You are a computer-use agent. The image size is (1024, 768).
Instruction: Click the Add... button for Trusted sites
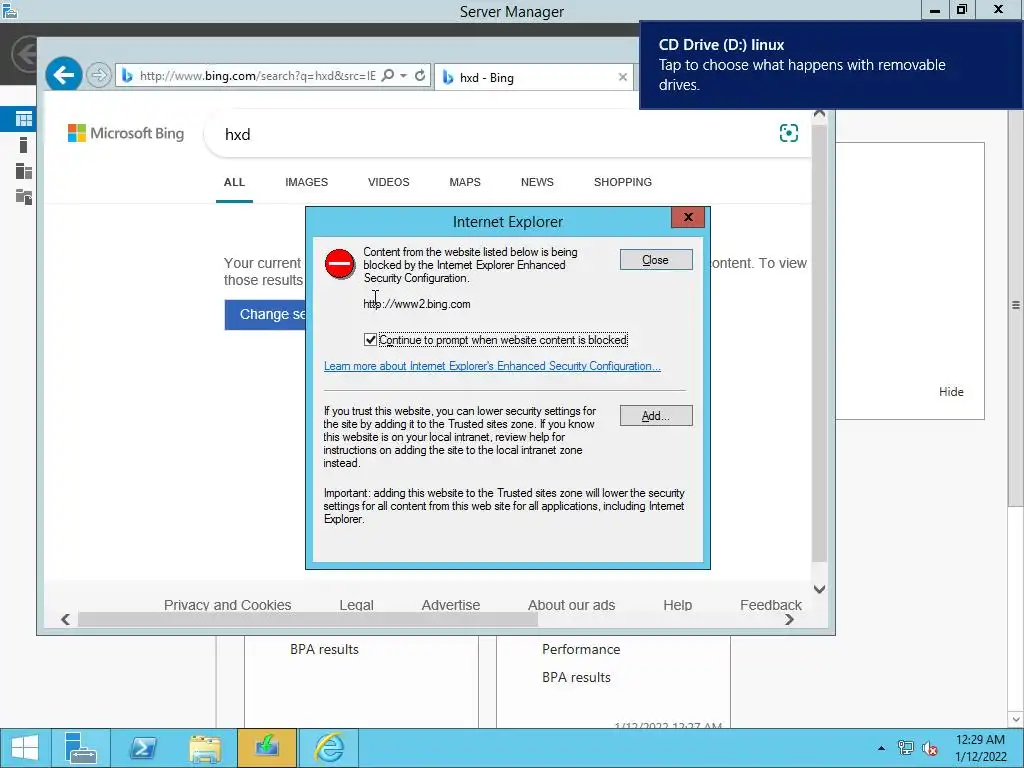[656, 416]
